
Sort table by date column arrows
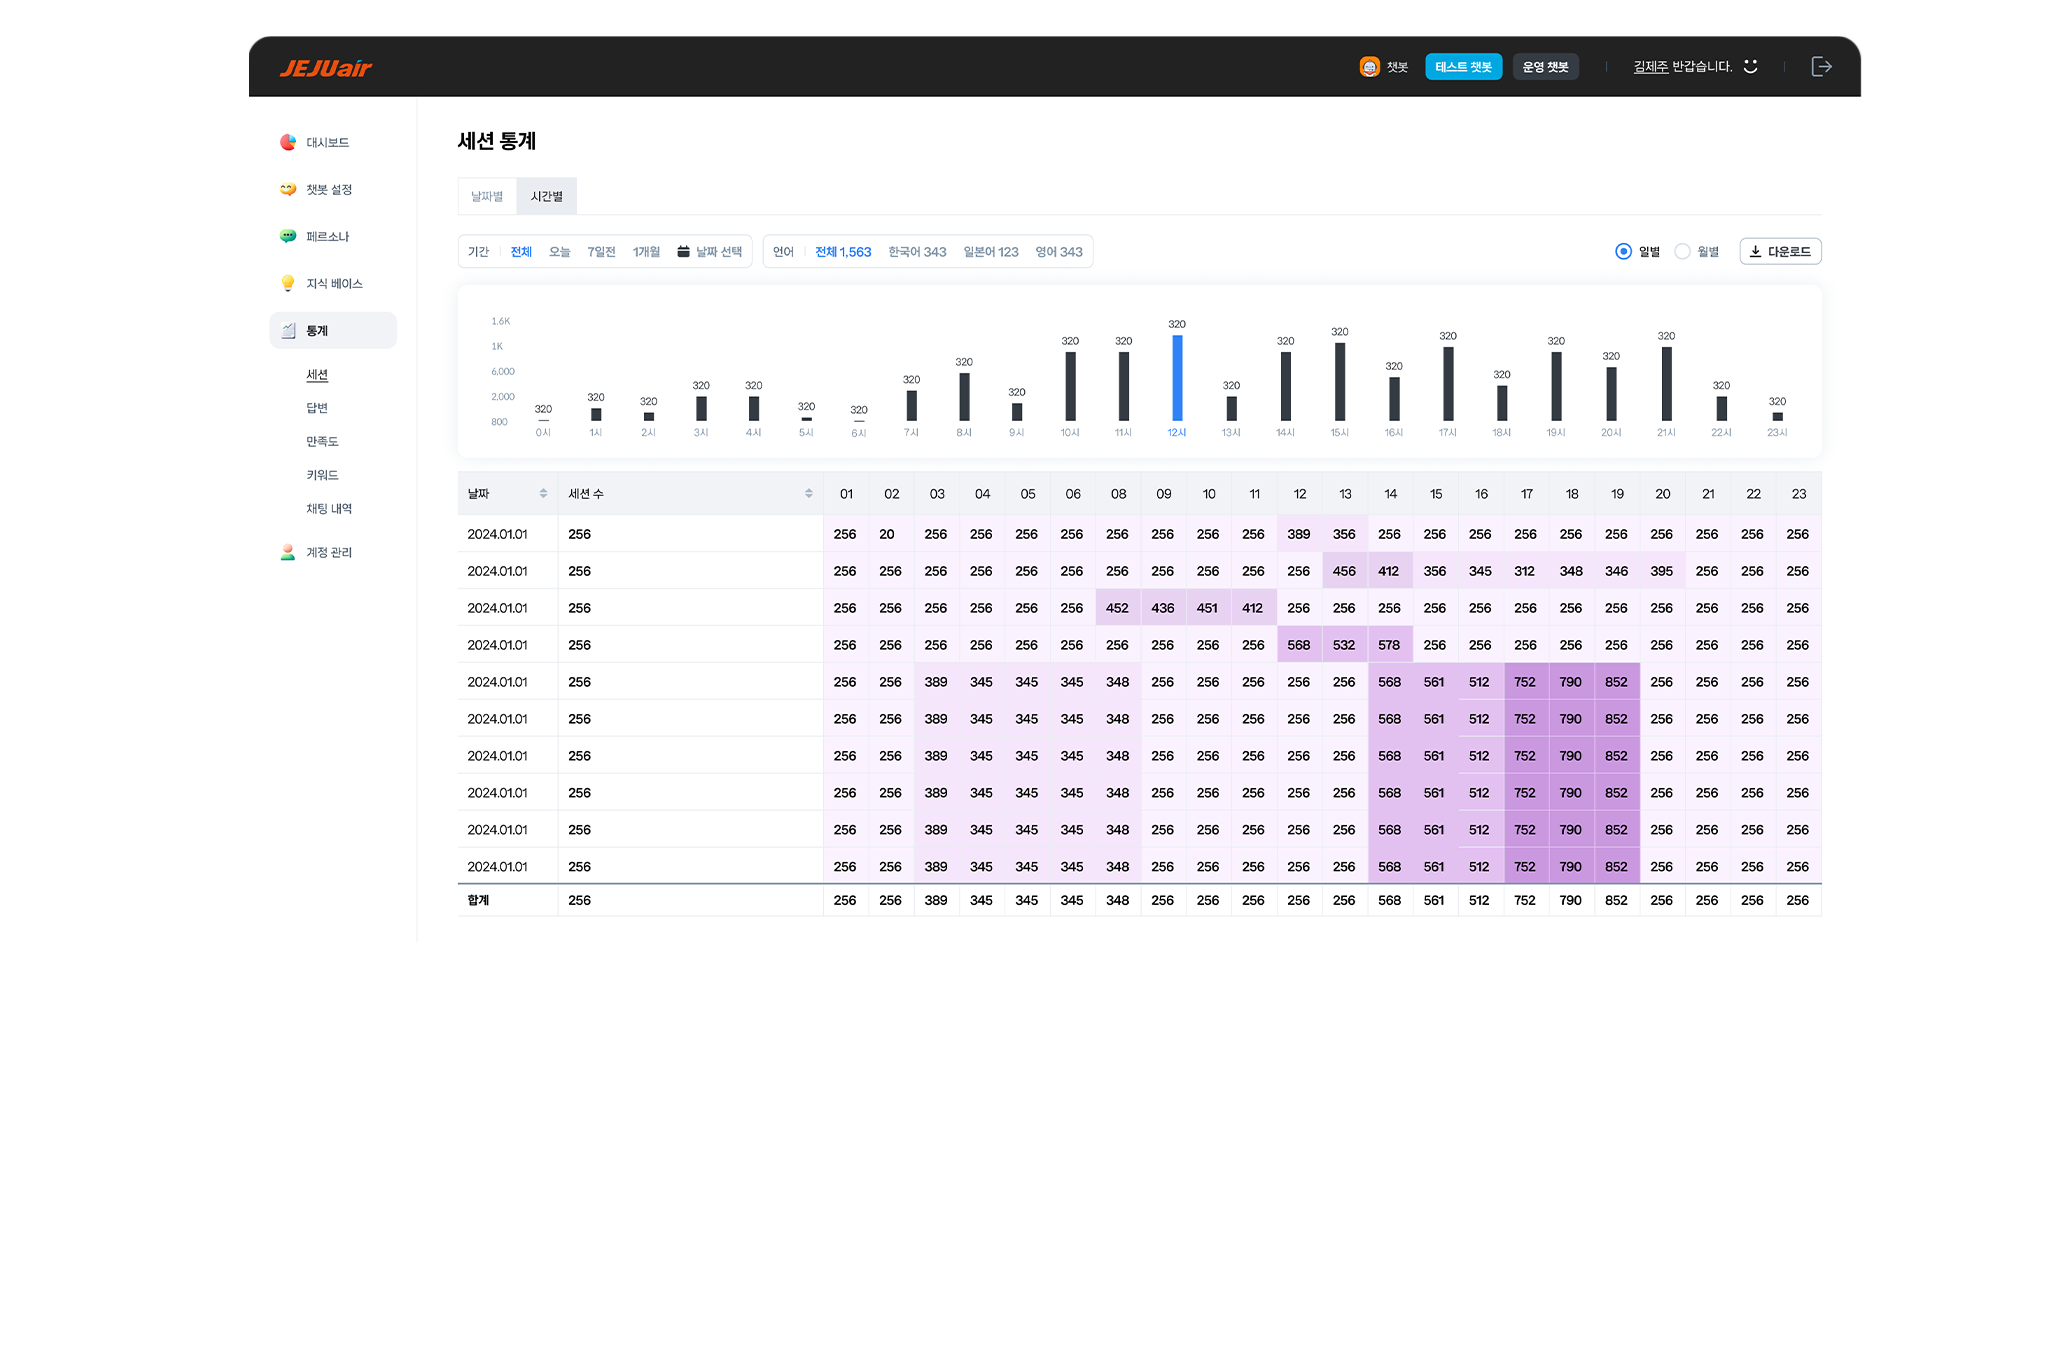point(543,493)
